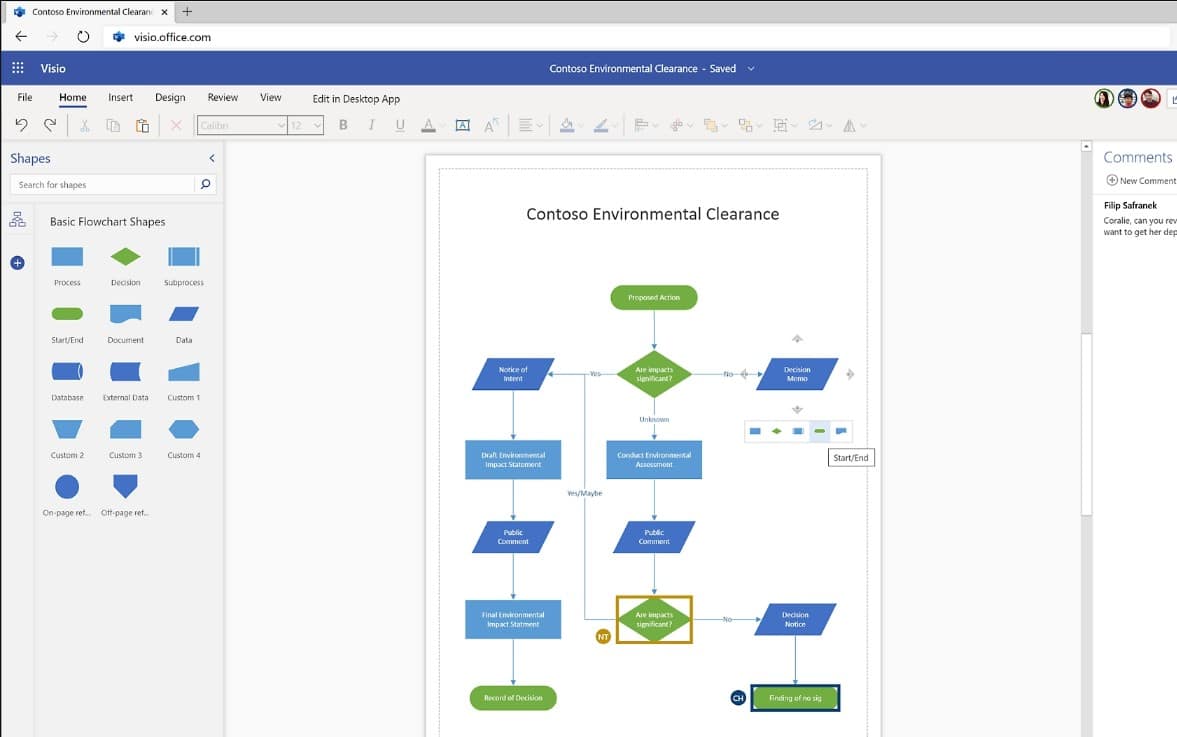Screen dimensions: 1177x737
Task: Undo the last action
Action: click(x=21, y=125)
